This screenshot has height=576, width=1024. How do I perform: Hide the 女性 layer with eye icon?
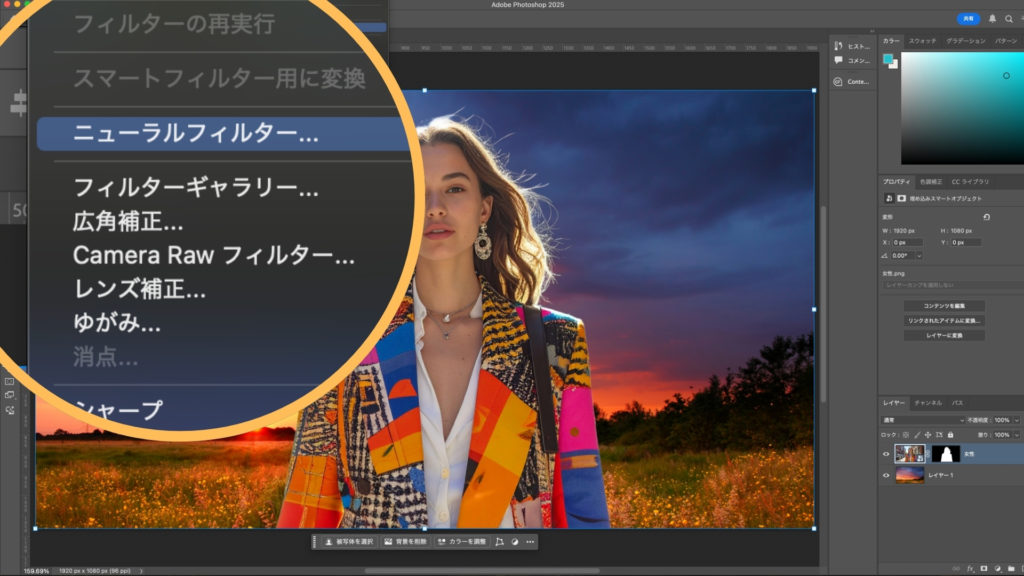pyautogui.click(x=886, y=454)
